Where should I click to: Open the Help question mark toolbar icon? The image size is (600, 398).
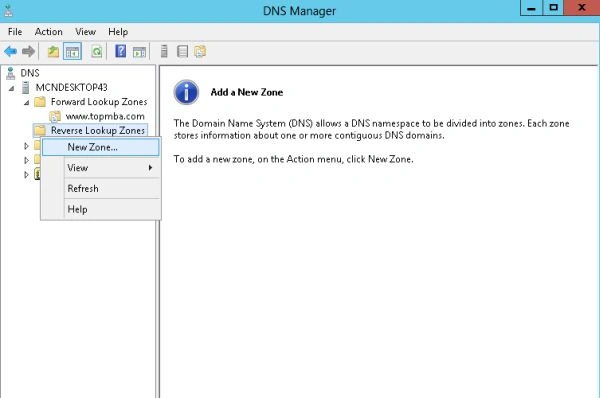tap(121, 51)
